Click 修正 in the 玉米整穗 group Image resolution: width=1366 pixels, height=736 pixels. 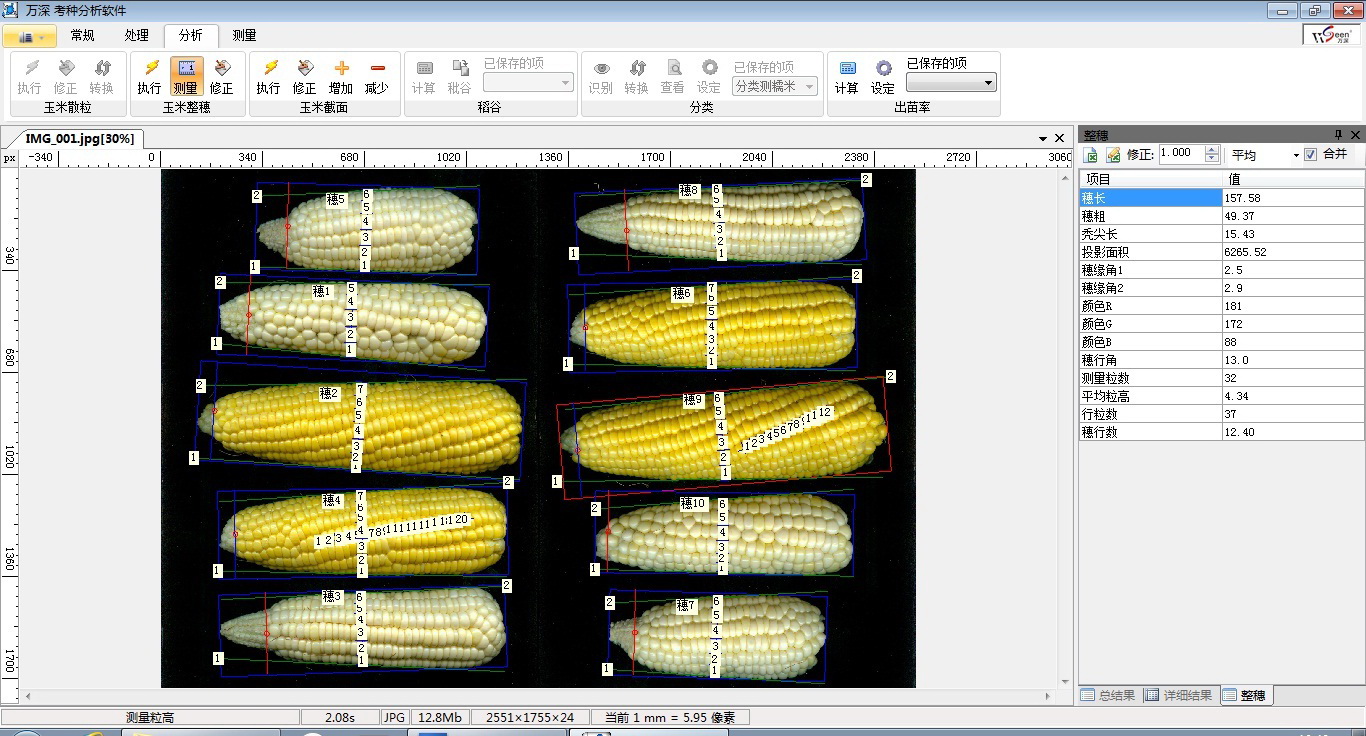tap(221, 76)
